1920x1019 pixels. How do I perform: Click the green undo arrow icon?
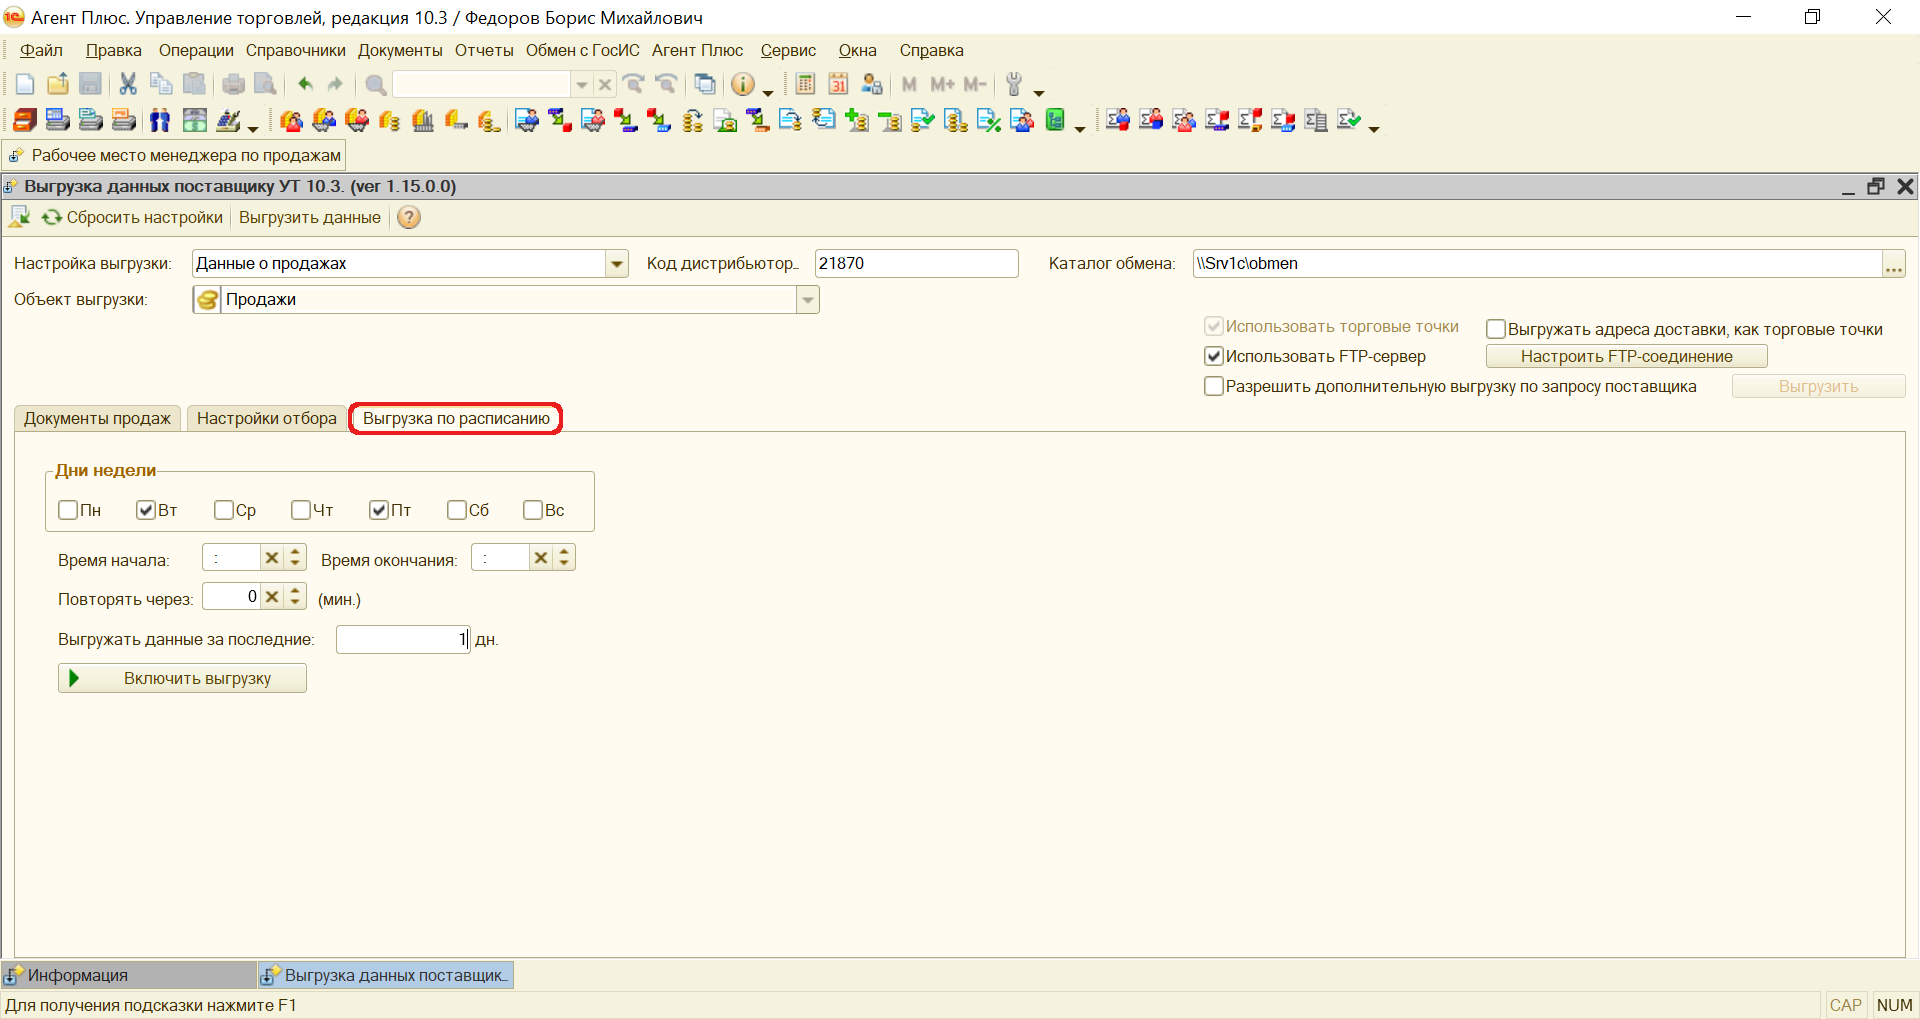[x=305, y=85]
